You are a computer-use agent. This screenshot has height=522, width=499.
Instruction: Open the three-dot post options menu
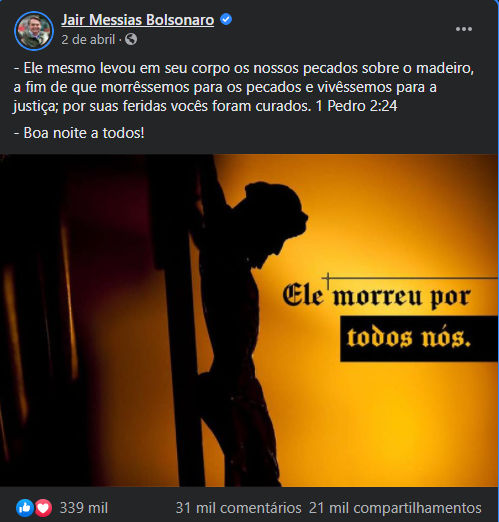coord(464,29)
